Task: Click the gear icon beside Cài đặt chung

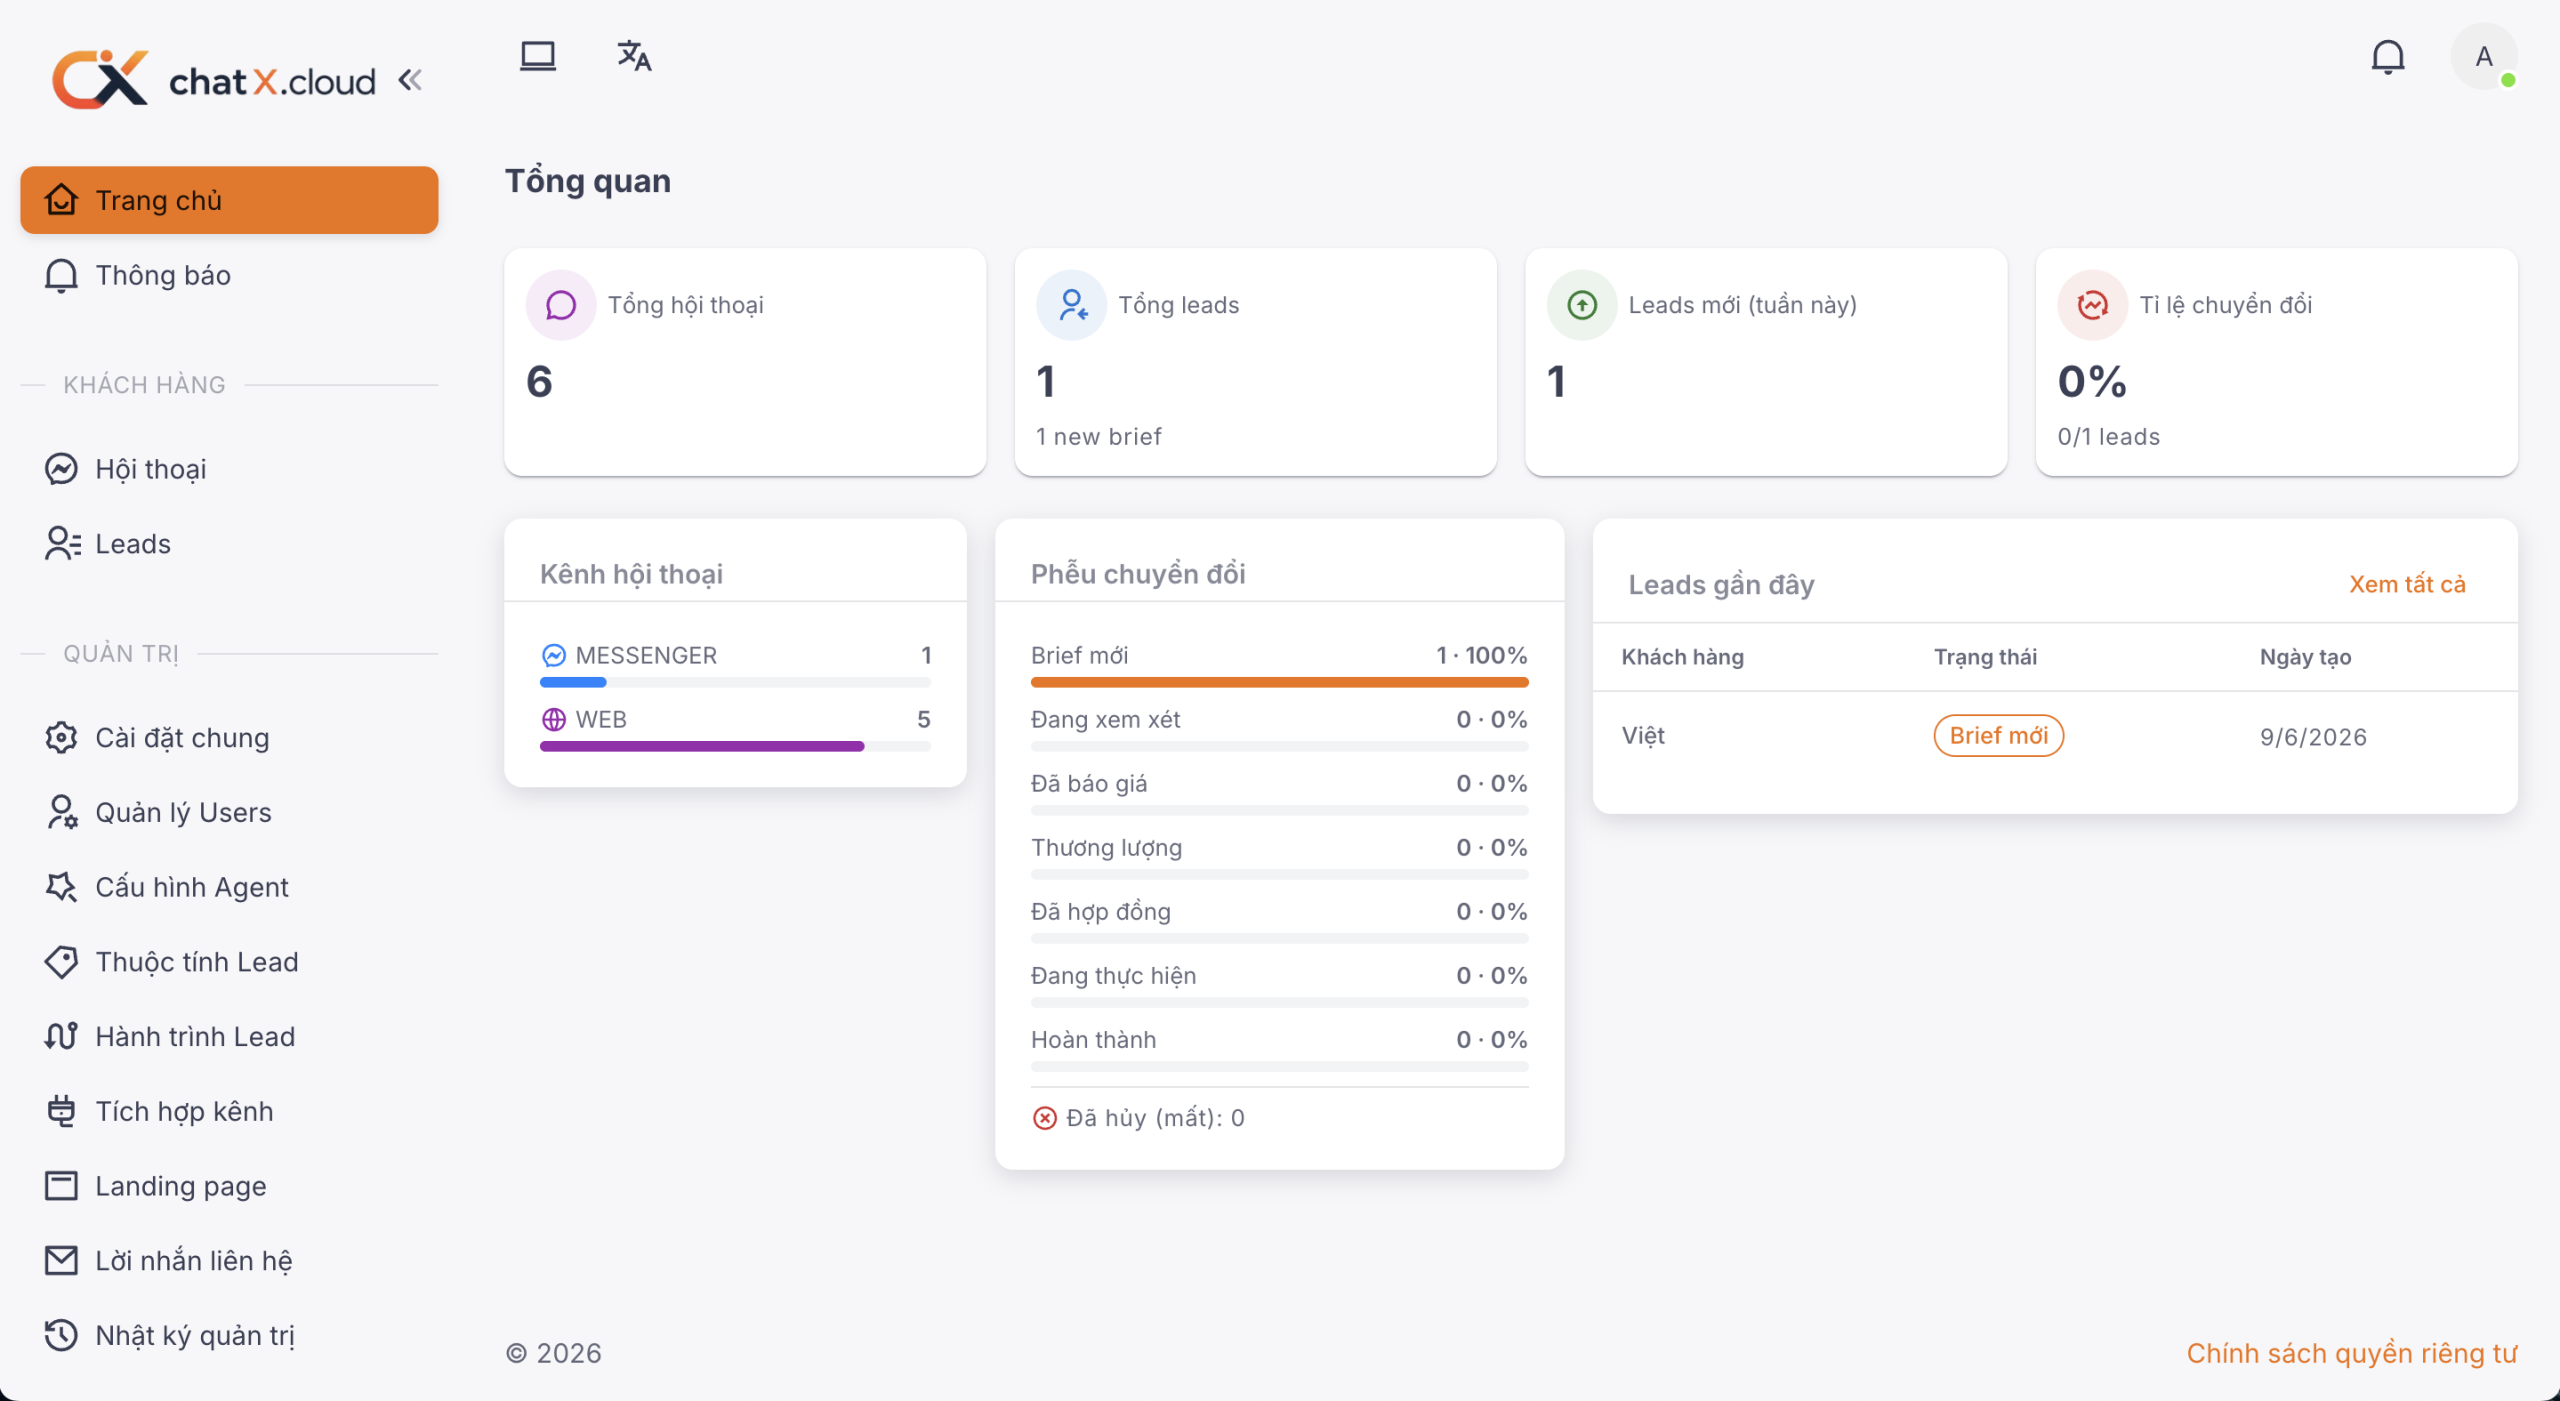Action: 61,738
